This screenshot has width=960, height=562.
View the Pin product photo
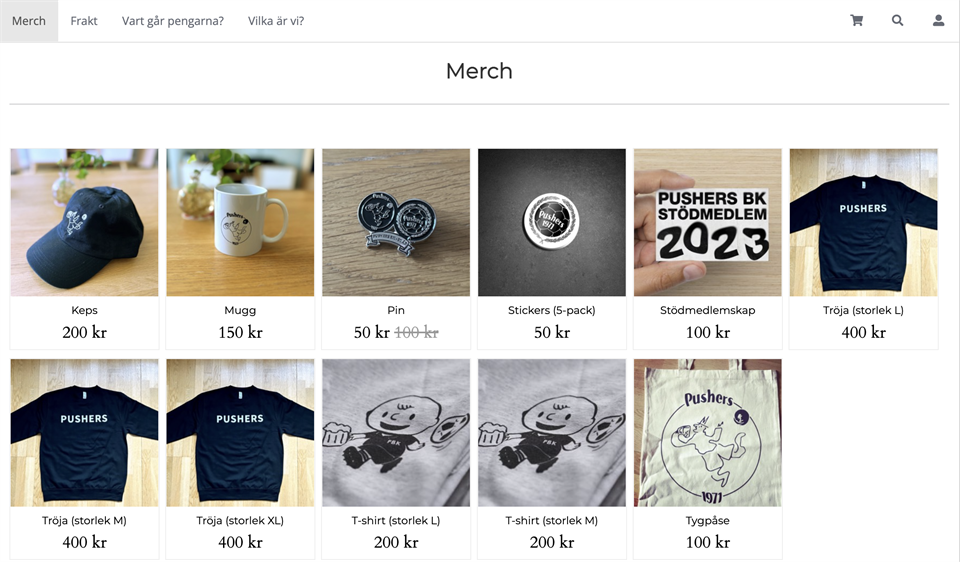pos(396,222)
